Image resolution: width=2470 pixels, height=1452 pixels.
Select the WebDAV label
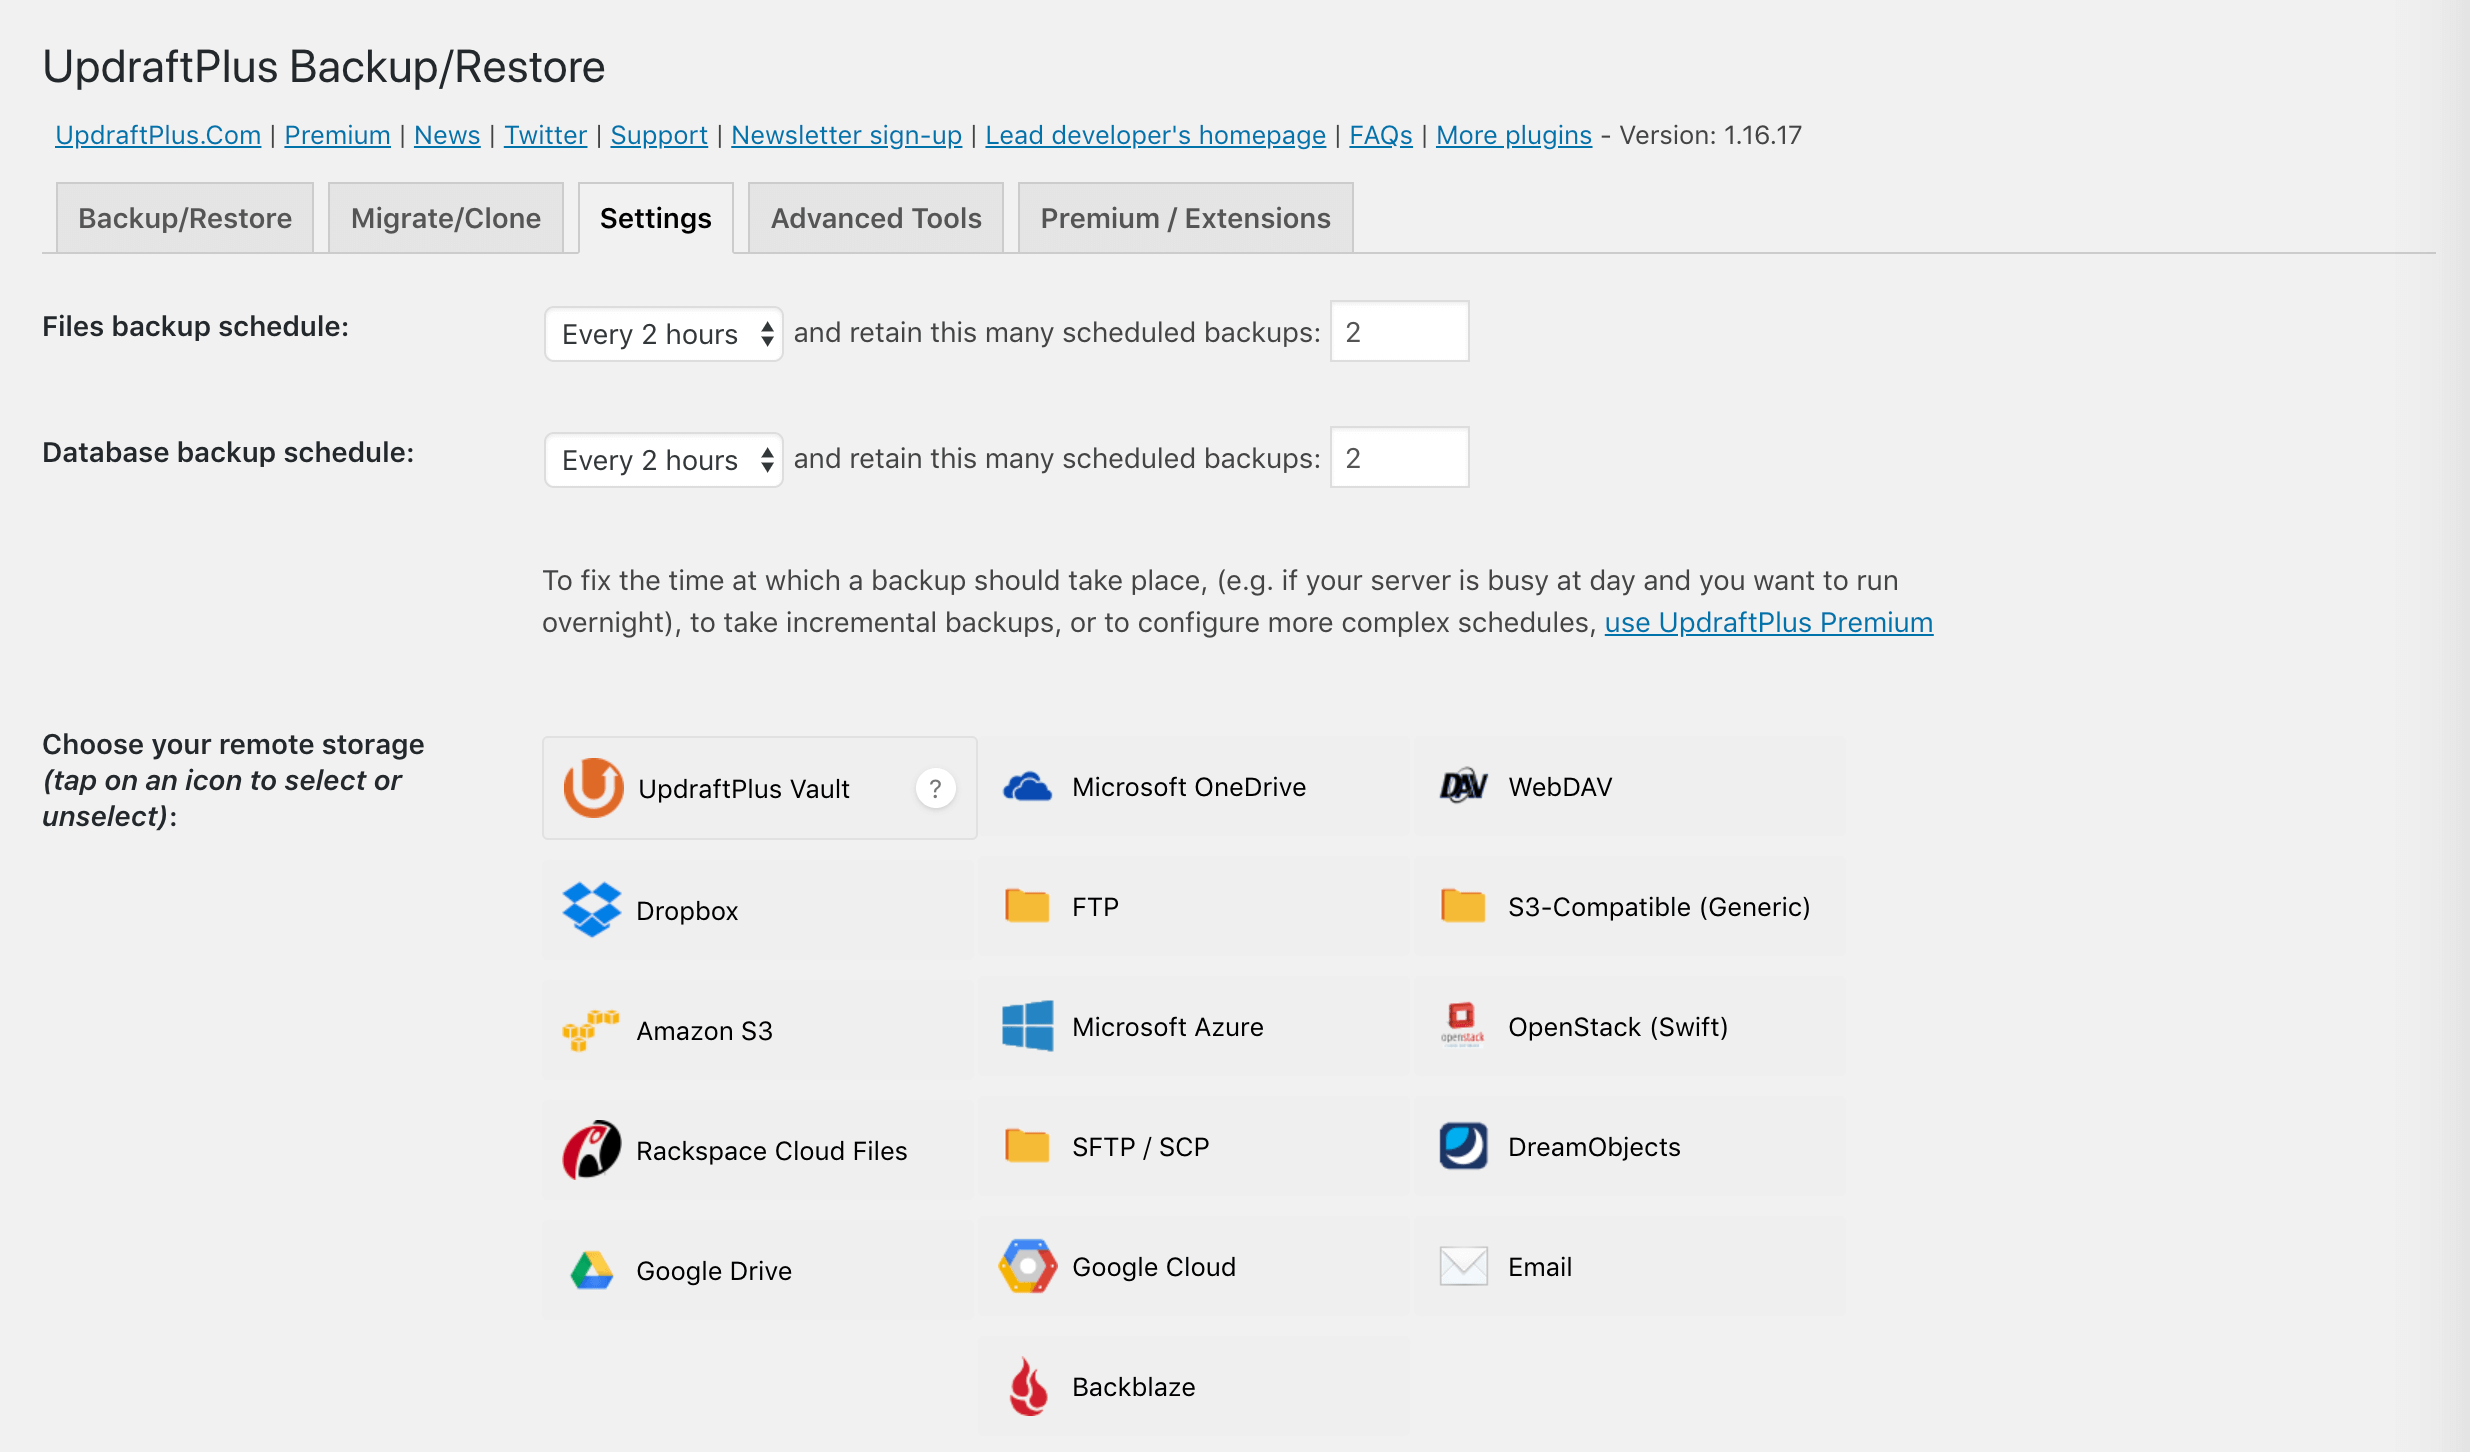pyautogui.click(x=1560, y=787)
